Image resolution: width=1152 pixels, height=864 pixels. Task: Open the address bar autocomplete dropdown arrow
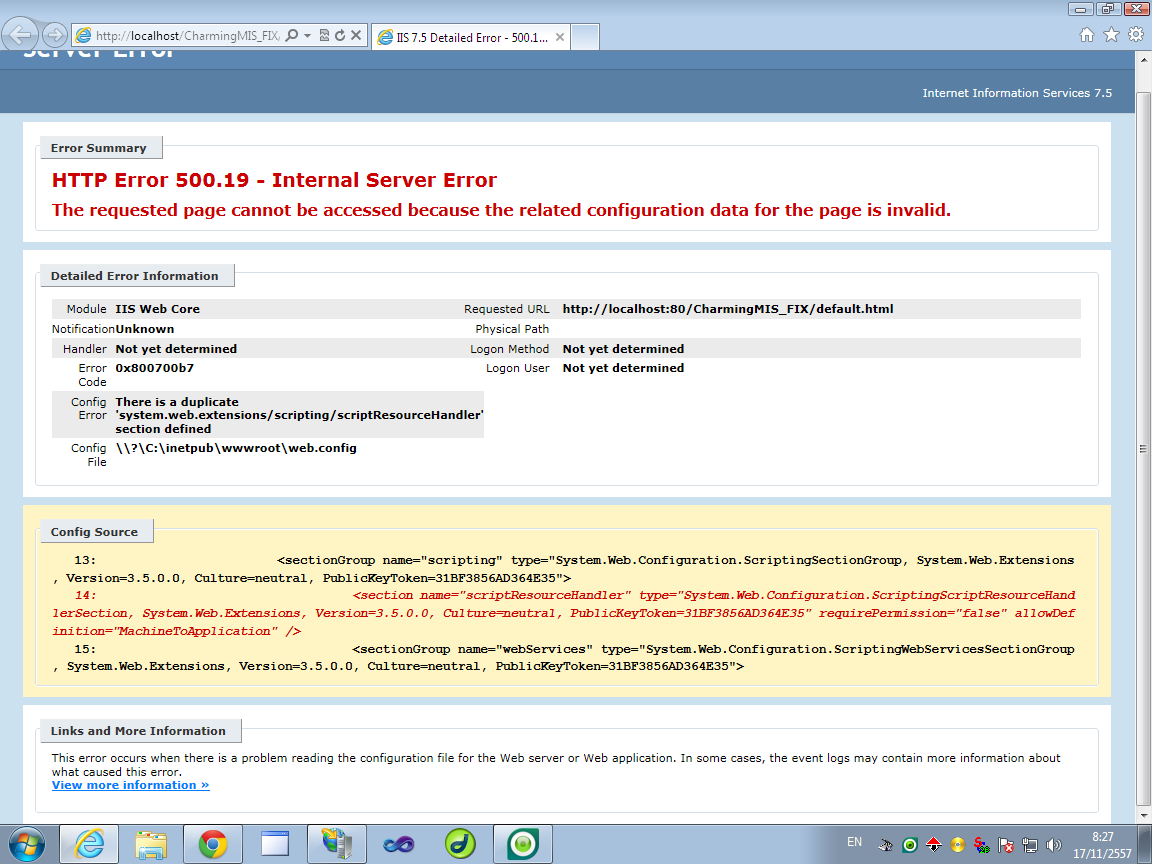306,36
